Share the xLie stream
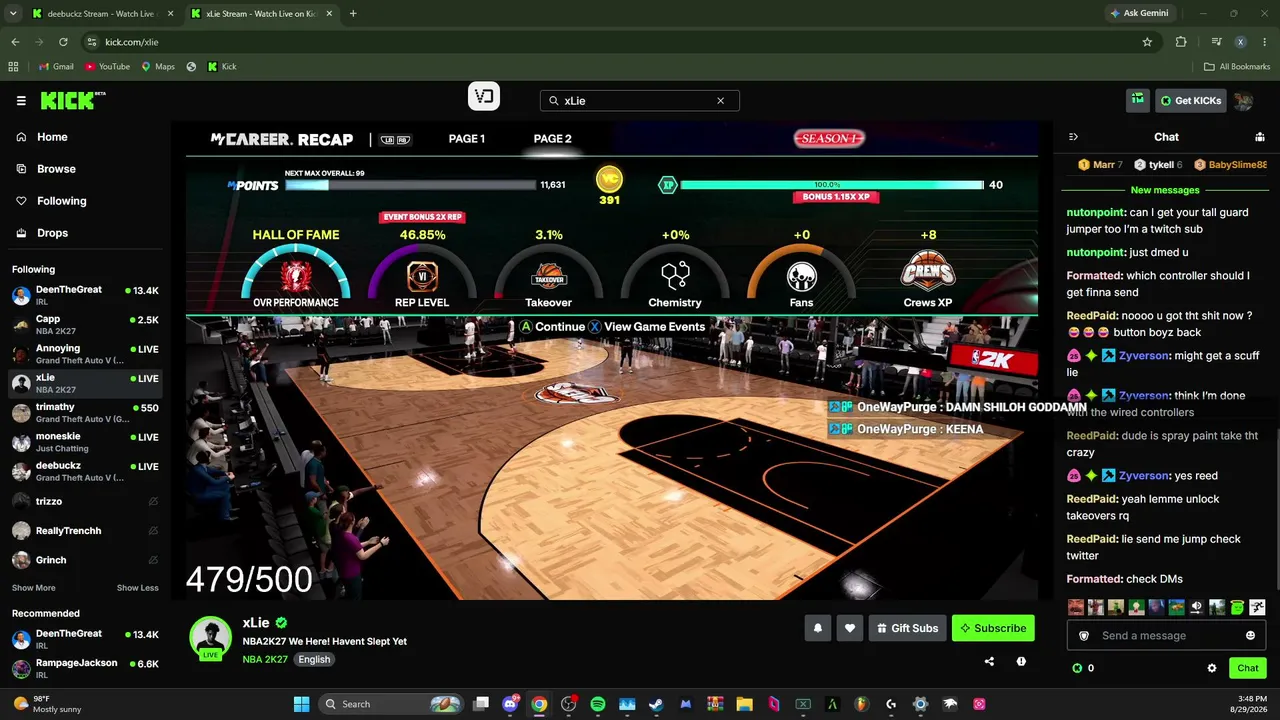This screenshot has height=720, width=1280. click(989, 661)
